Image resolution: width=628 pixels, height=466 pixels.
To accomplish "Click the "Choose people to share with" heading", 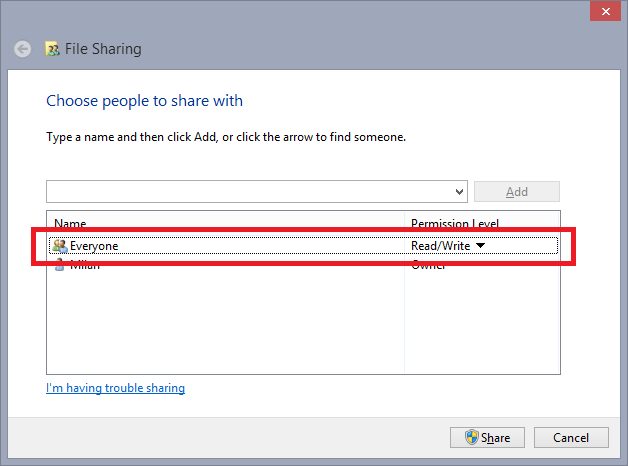I will (x=144, y=101).
